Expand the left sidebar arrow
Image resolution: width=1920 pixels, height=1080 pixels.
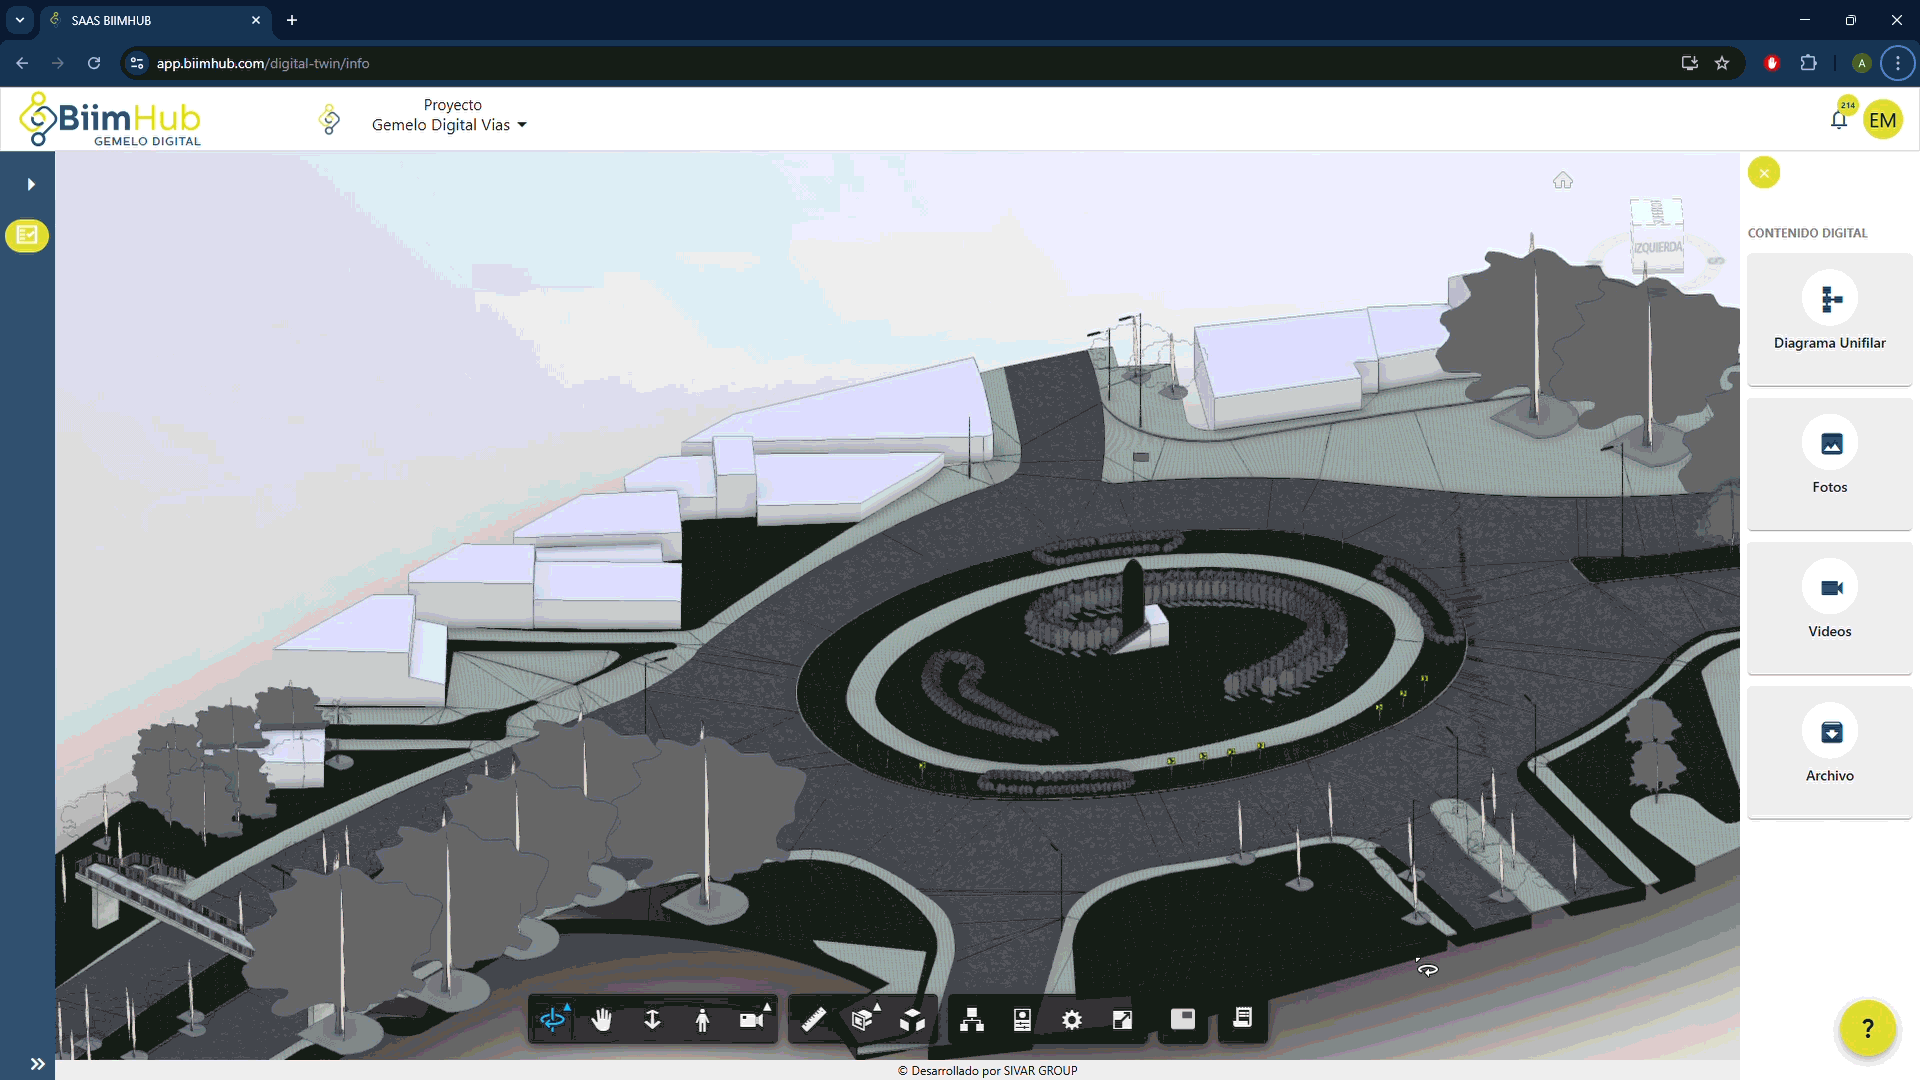(x=31, y=184)
